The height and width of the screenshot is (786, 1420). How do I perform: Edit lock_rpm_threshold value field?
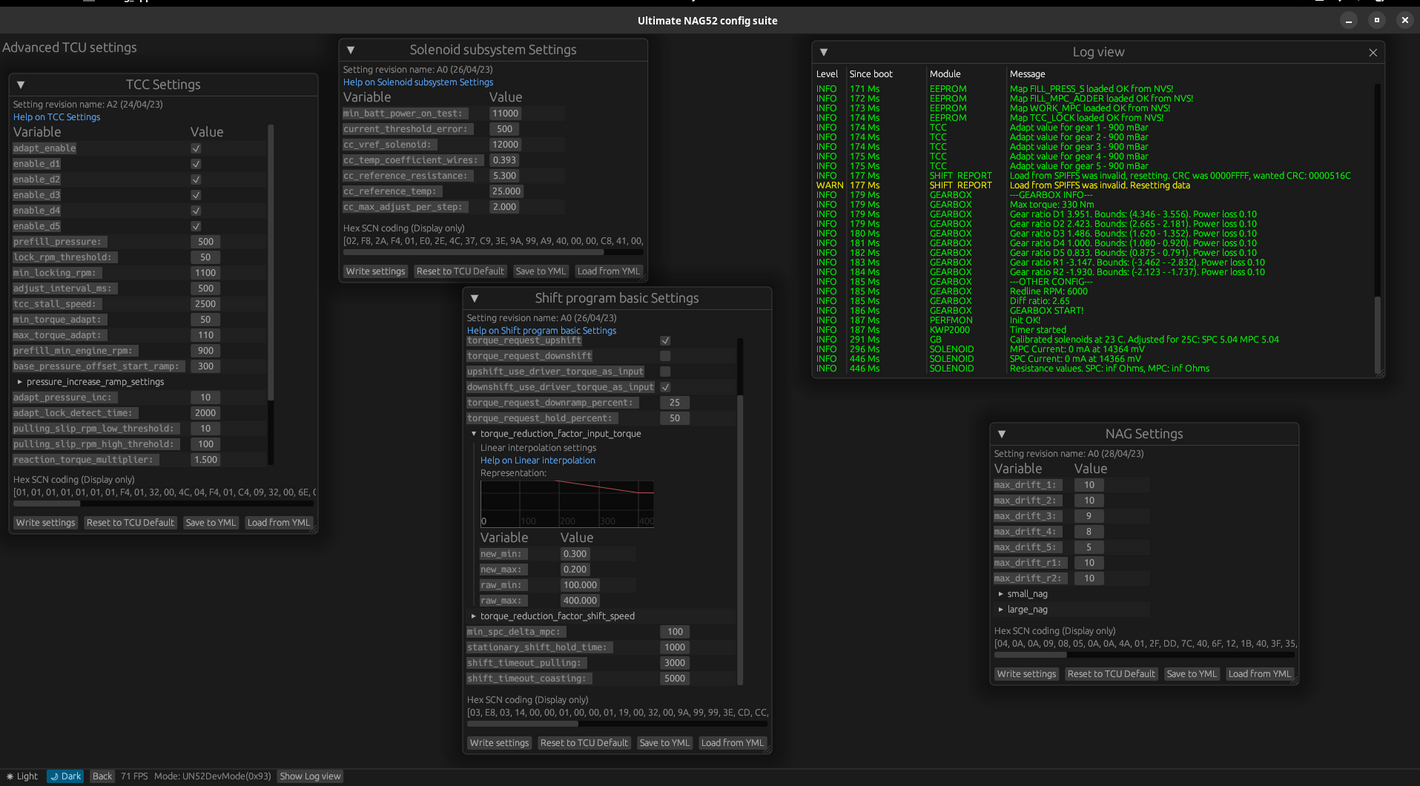[x=205, y=257]
